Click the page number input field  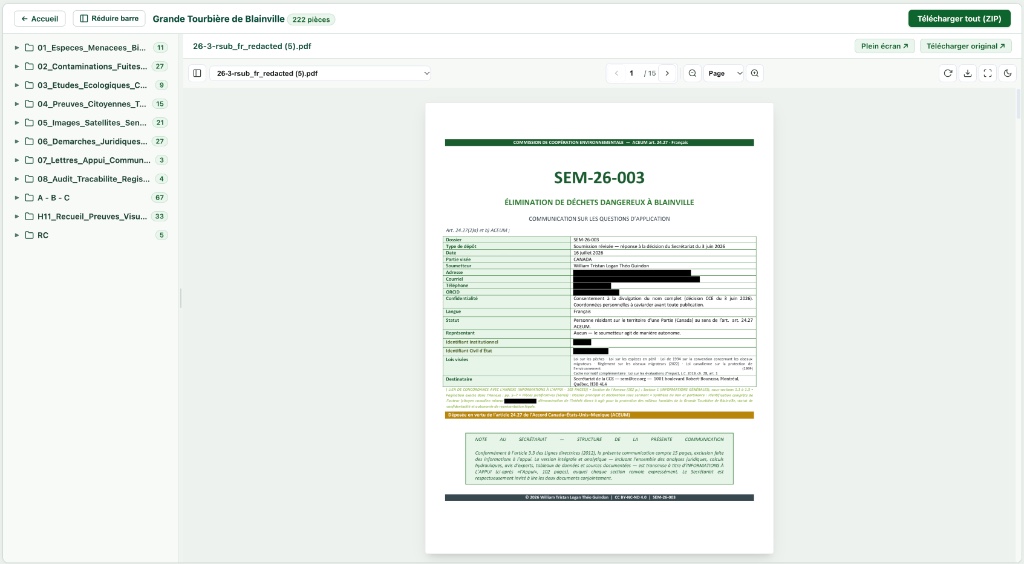[632, 73]
